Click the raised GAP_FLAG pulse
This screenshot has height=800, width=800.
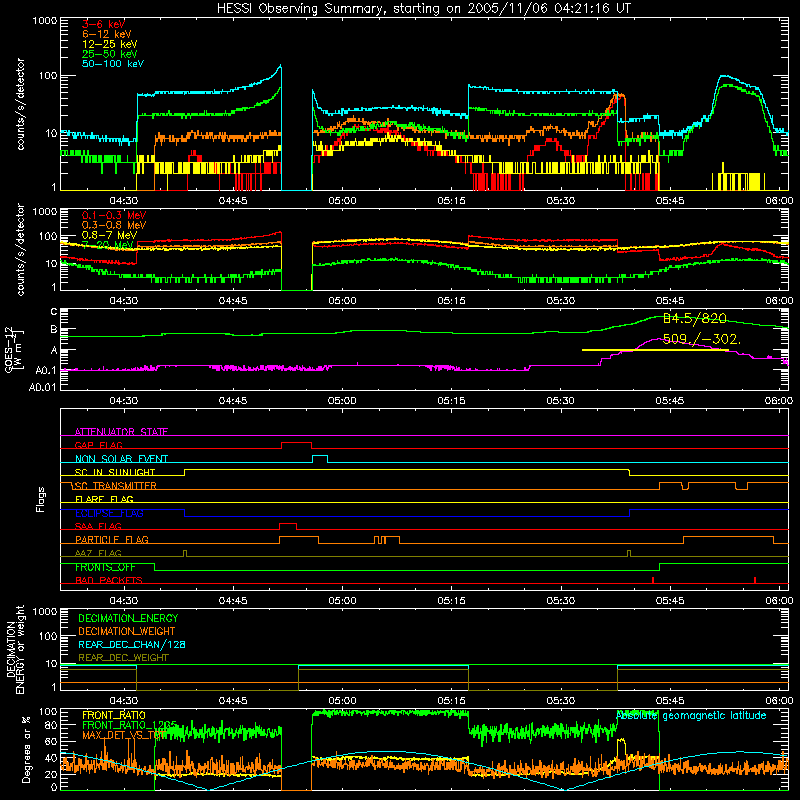(296, 445)
